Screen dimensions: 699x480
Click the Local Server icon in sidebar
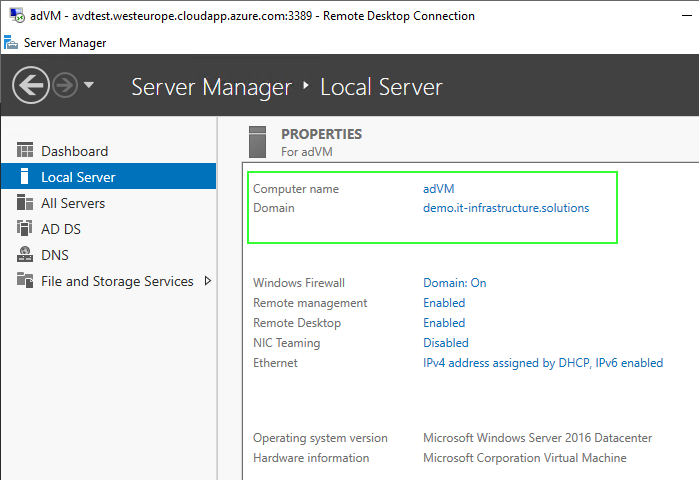pos(25,176)
